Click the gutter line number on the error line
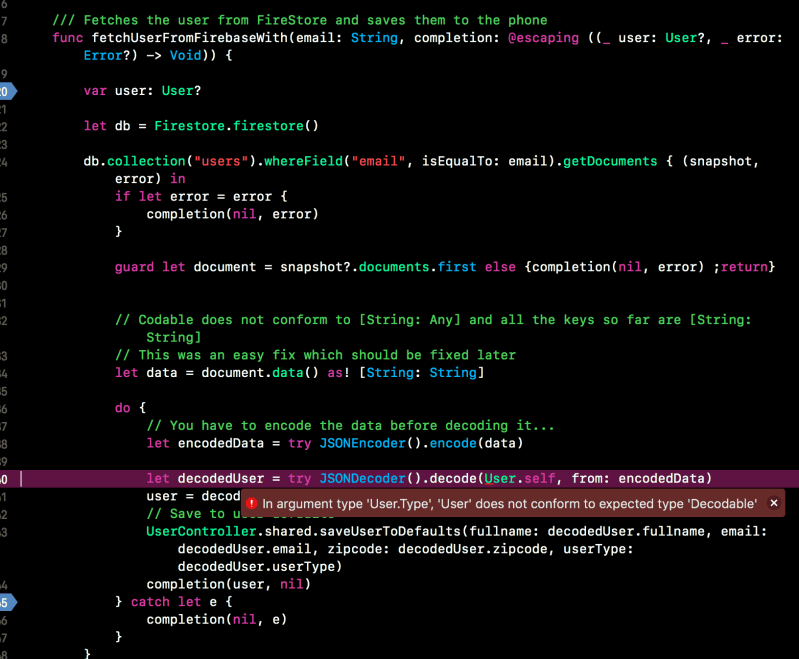Image resolution: width=799 pixels, height=659 pixels. tap(4, 479)
